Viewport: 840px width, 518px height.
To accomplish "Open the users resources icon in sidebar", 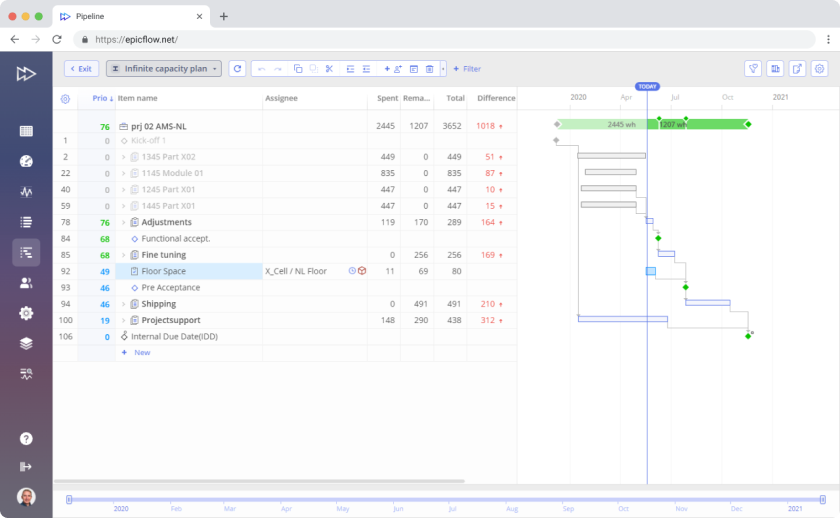I will pyautogui.click(x=26, y=283).
